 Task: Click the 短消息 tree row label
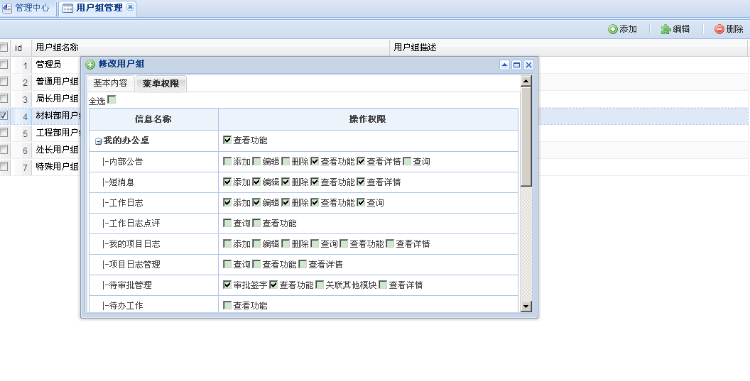122,182
